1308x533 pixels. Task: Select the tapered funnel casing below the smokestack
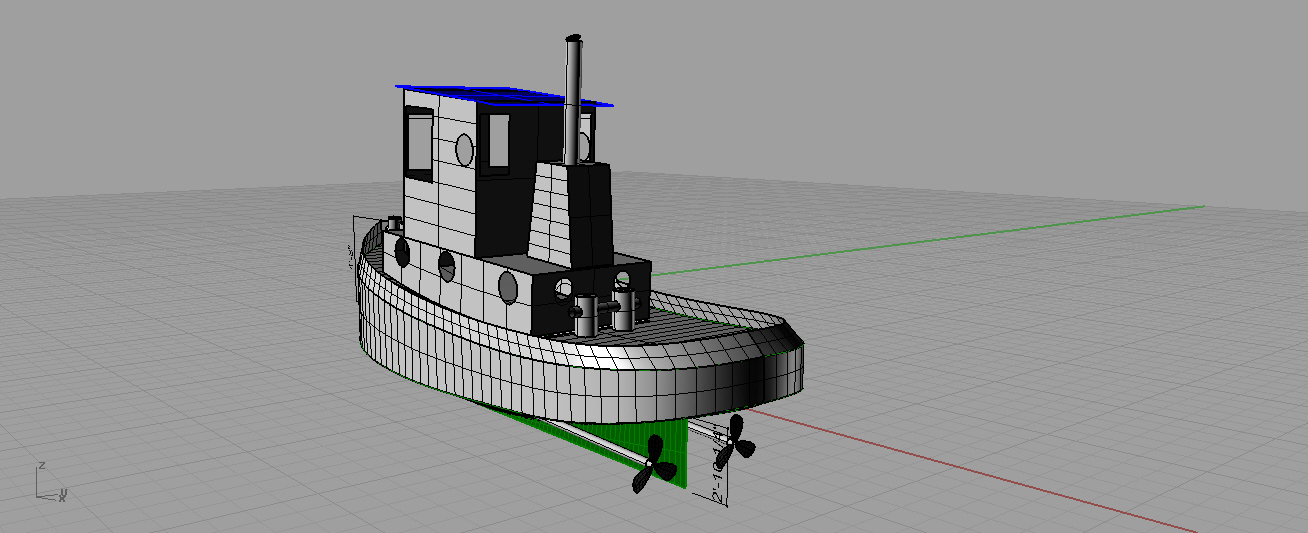(569, 214)
